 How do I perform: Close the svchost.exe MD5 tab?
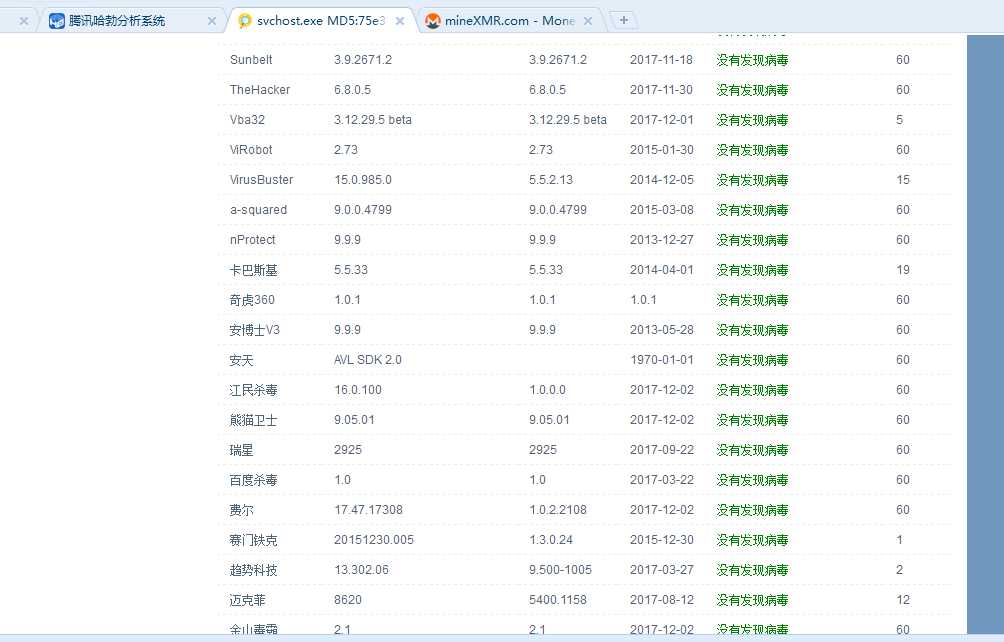coord(400,21)
